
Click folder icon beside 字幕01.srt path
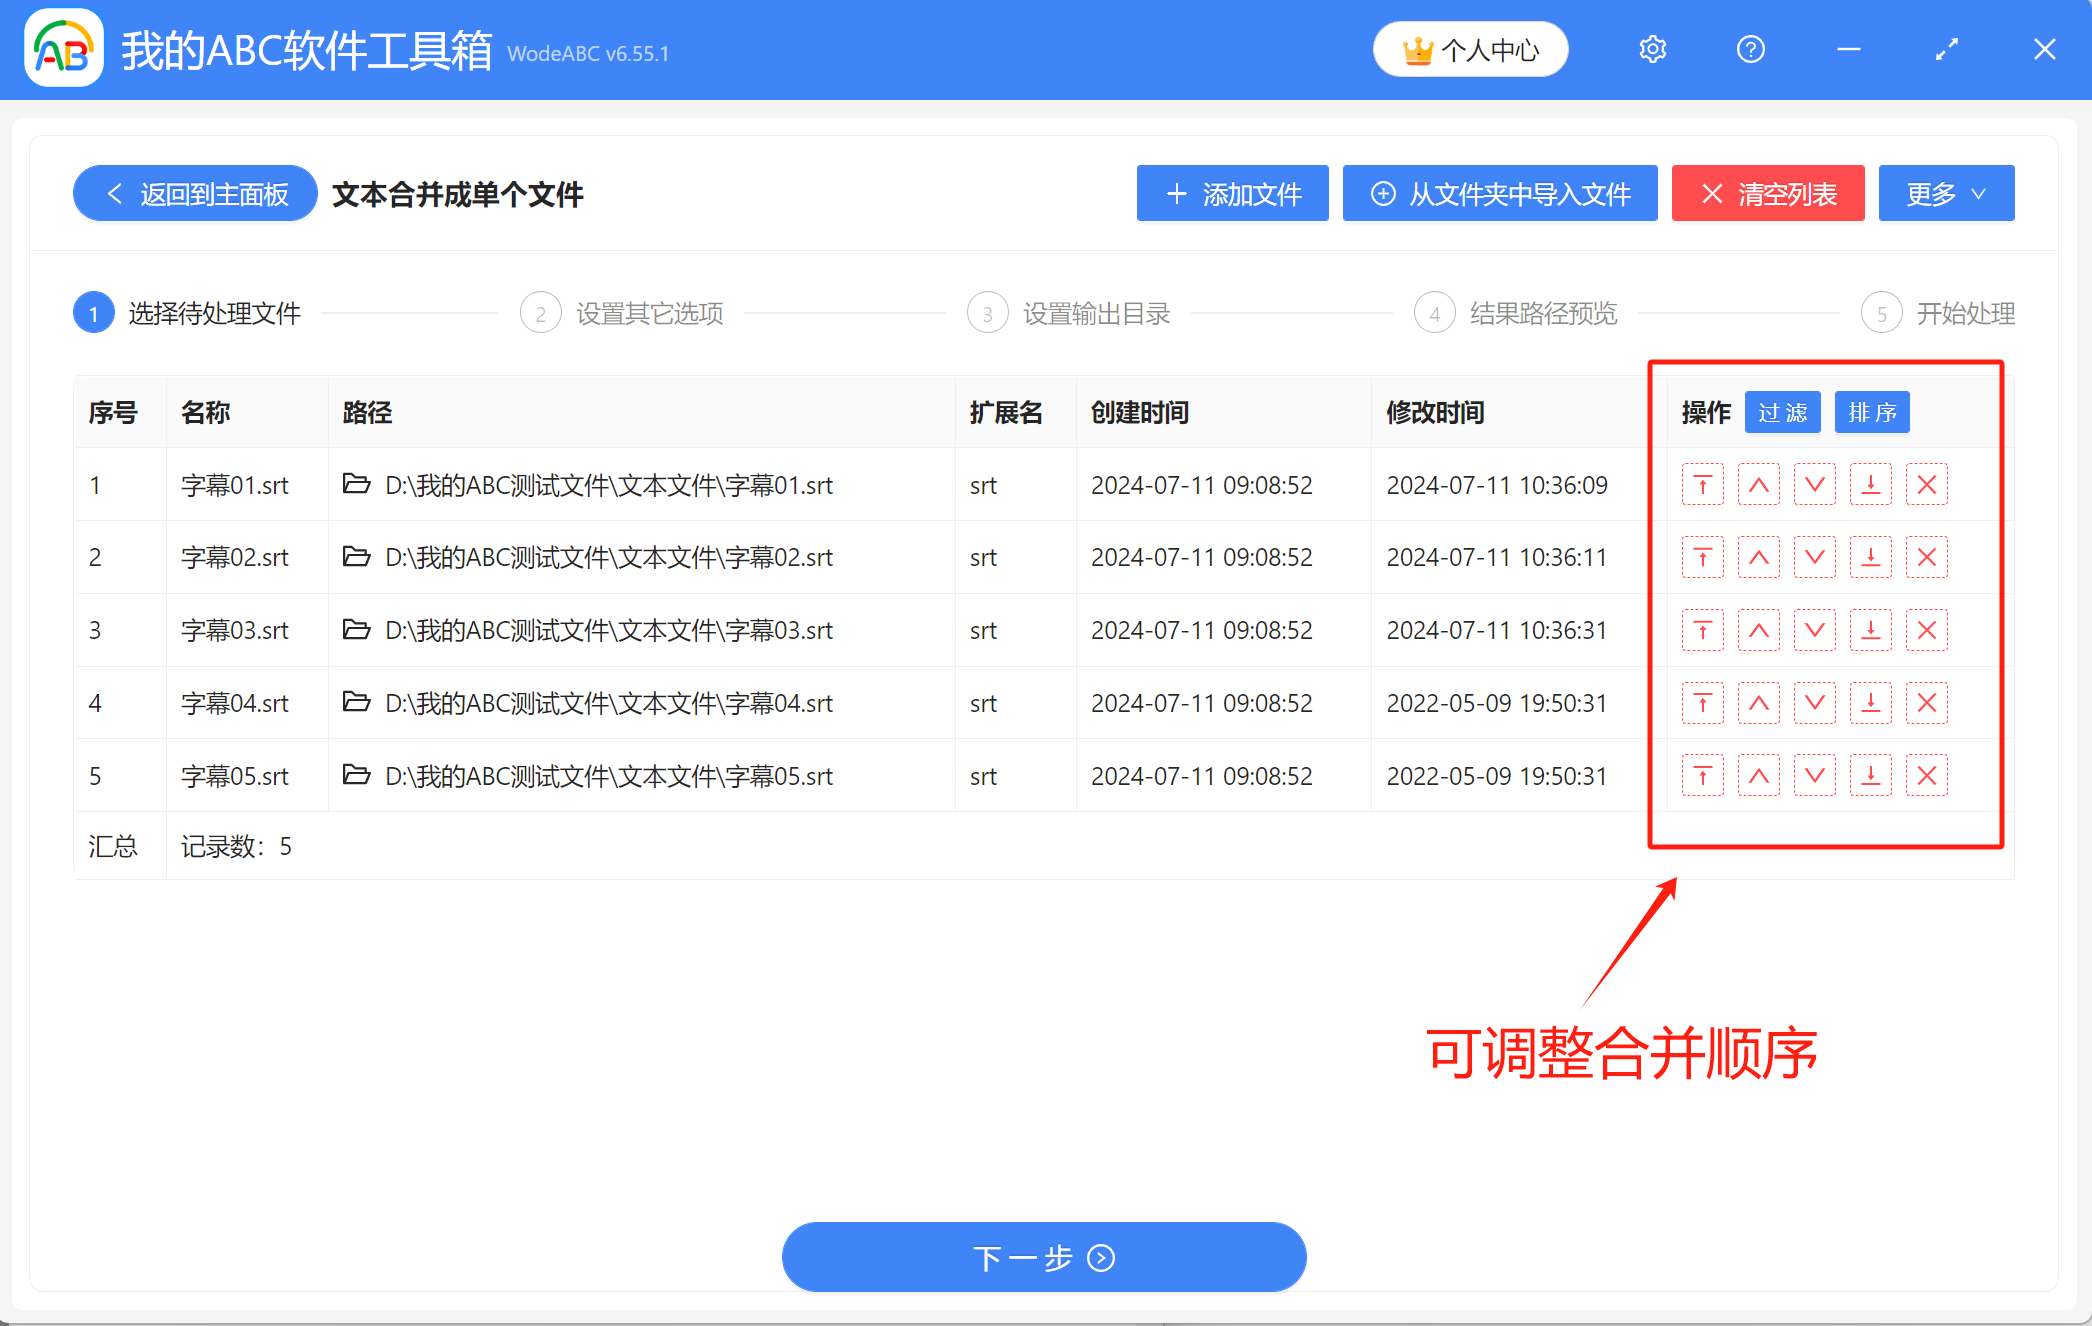click(357, 484)
